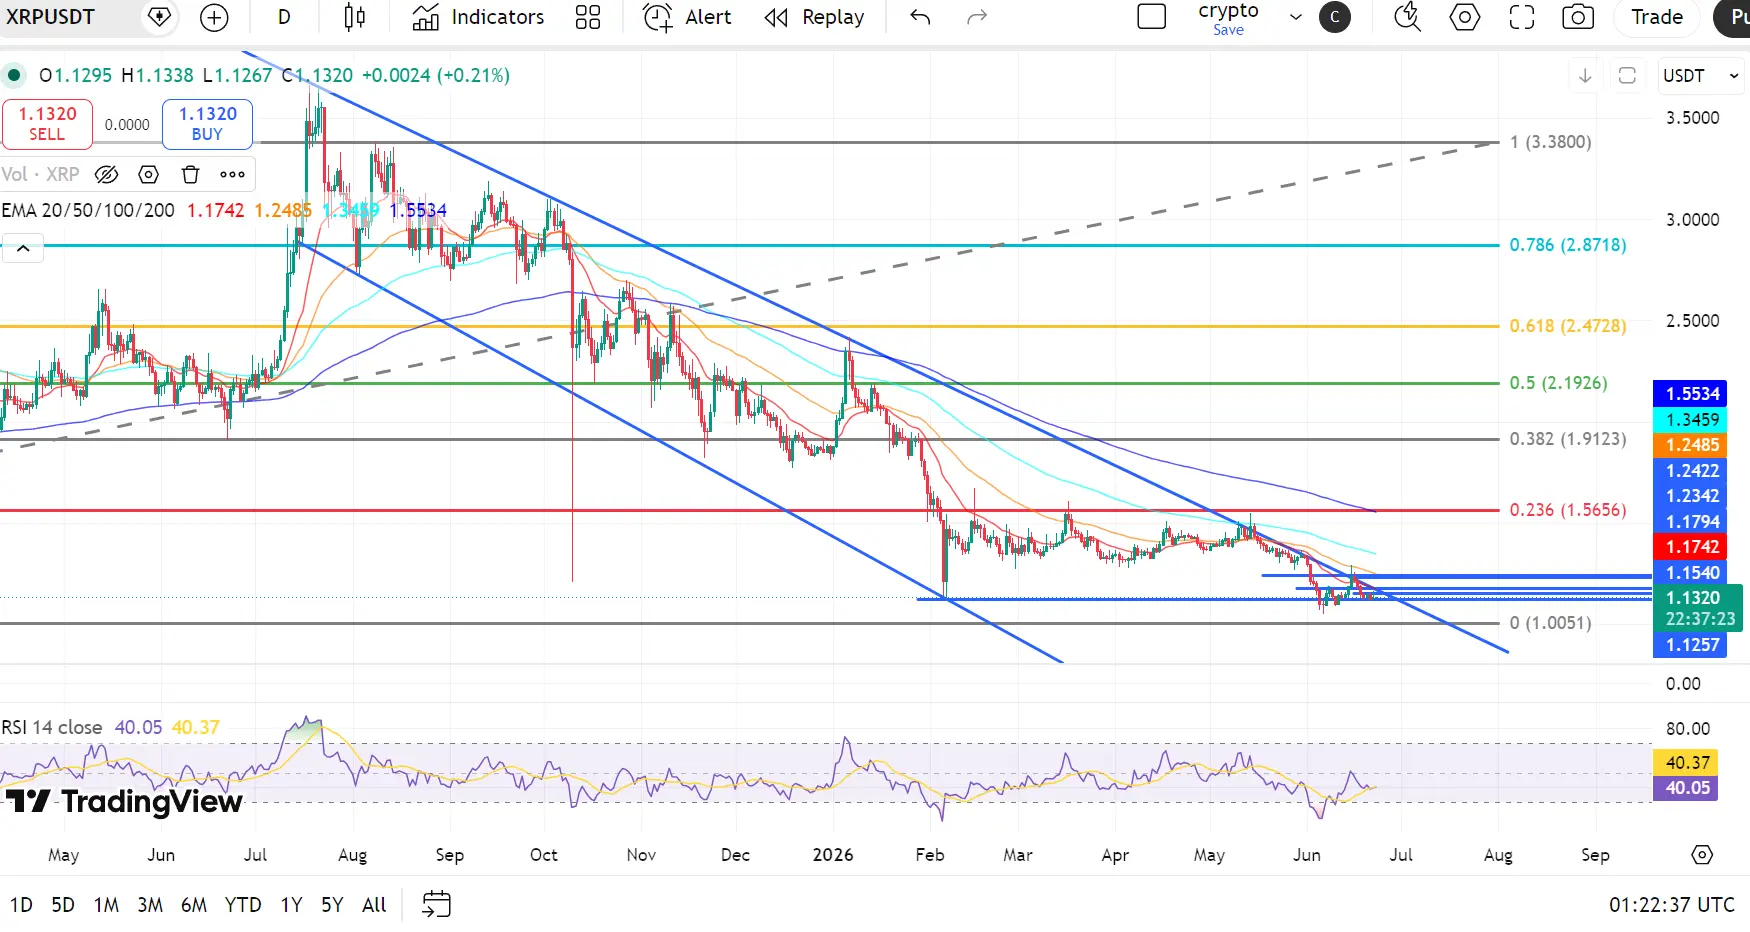
Task: Click the 0.382 (1.9123) Fibonacci level label
Action: coord(1568,439)
